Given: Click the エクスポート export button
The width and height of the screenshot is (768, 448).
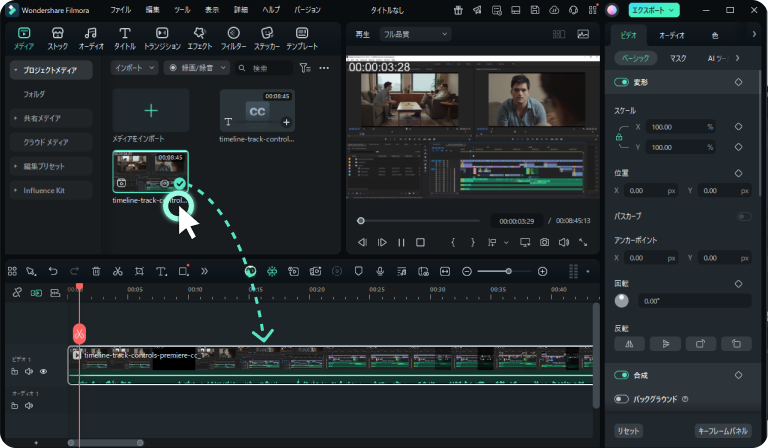Looking at the screenshot, I should 654,10.
